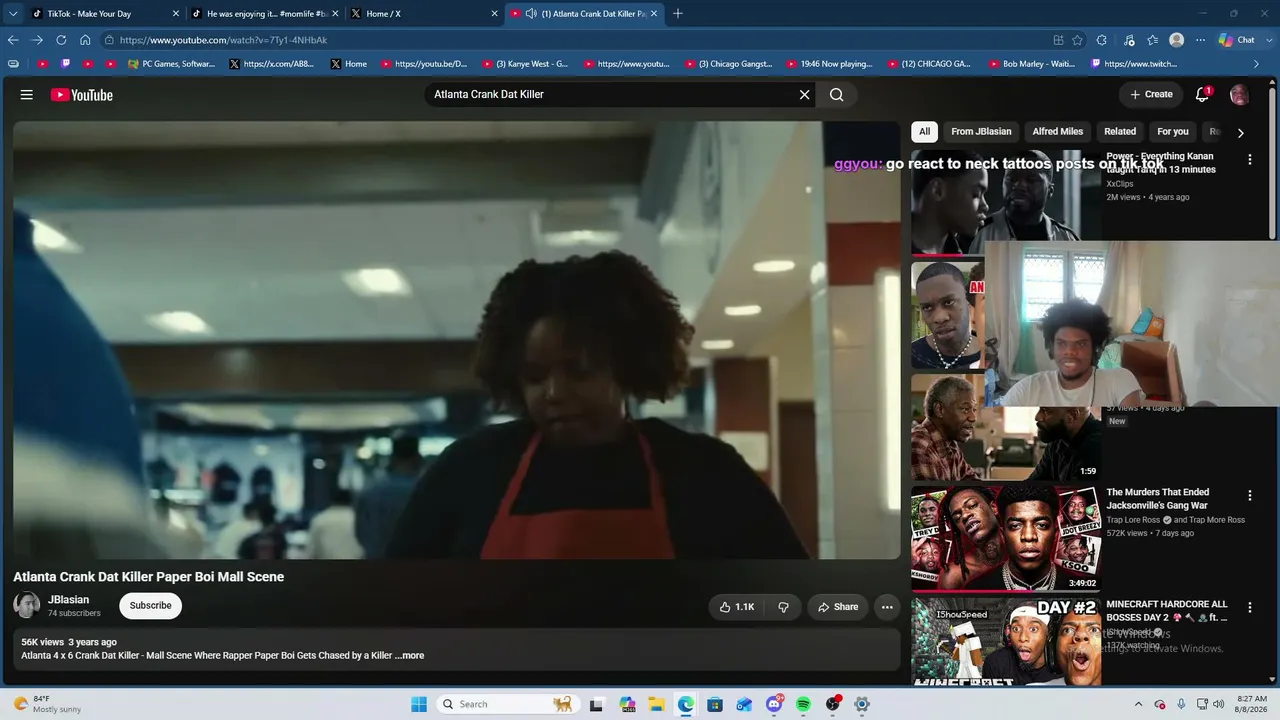
Task: Click the Create button
Action: tap(1151, 95)
